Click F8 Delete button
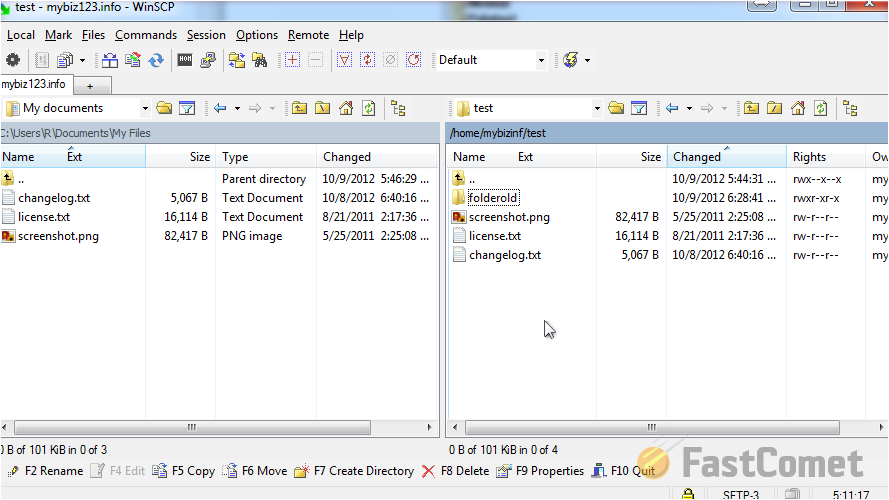The image size is (889, 500). coord(455,471)
